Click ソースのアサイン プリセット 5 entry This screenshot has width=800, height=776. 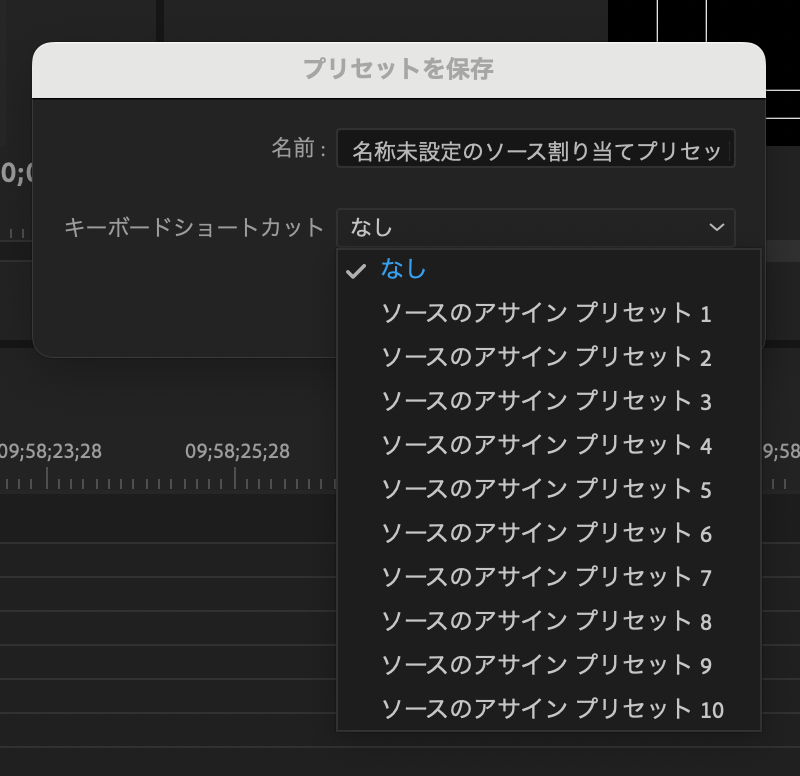click(x=546, y=490)
